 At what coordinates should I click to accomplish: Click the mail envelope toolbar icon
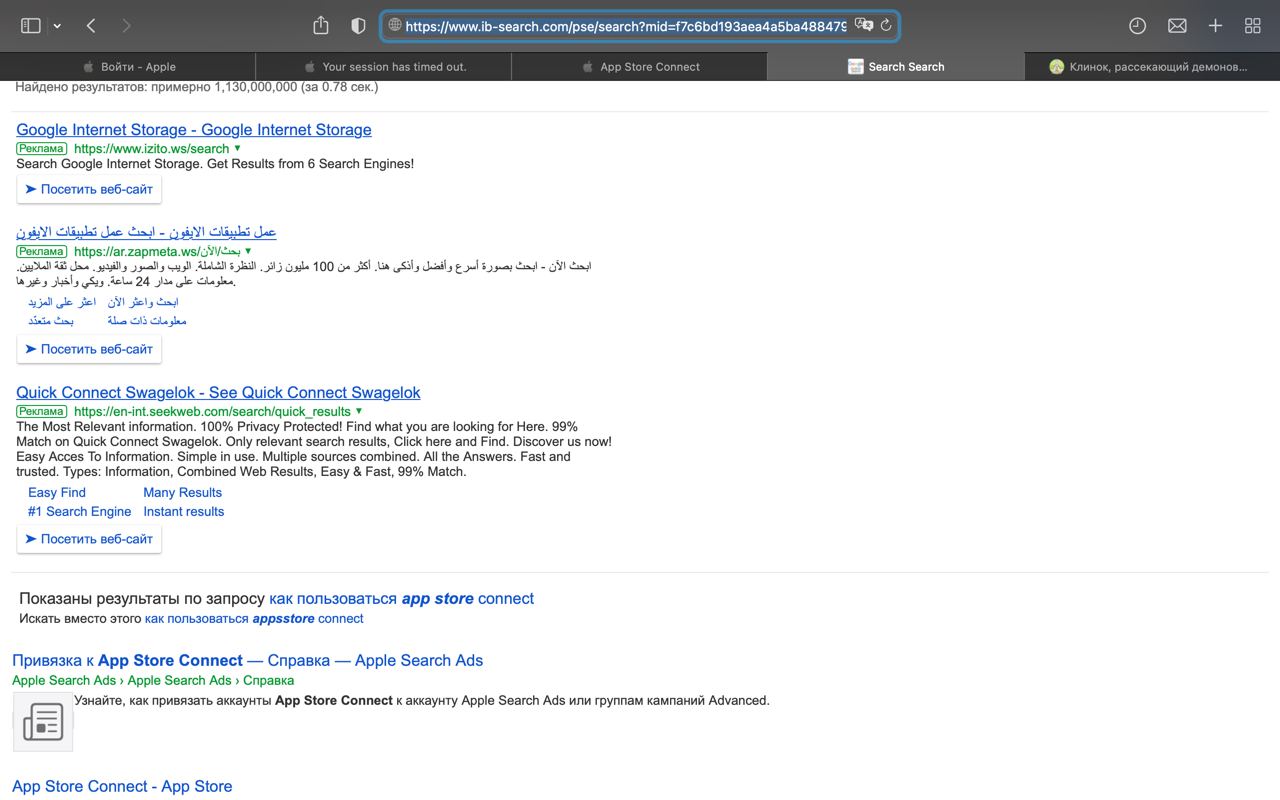1177,26
